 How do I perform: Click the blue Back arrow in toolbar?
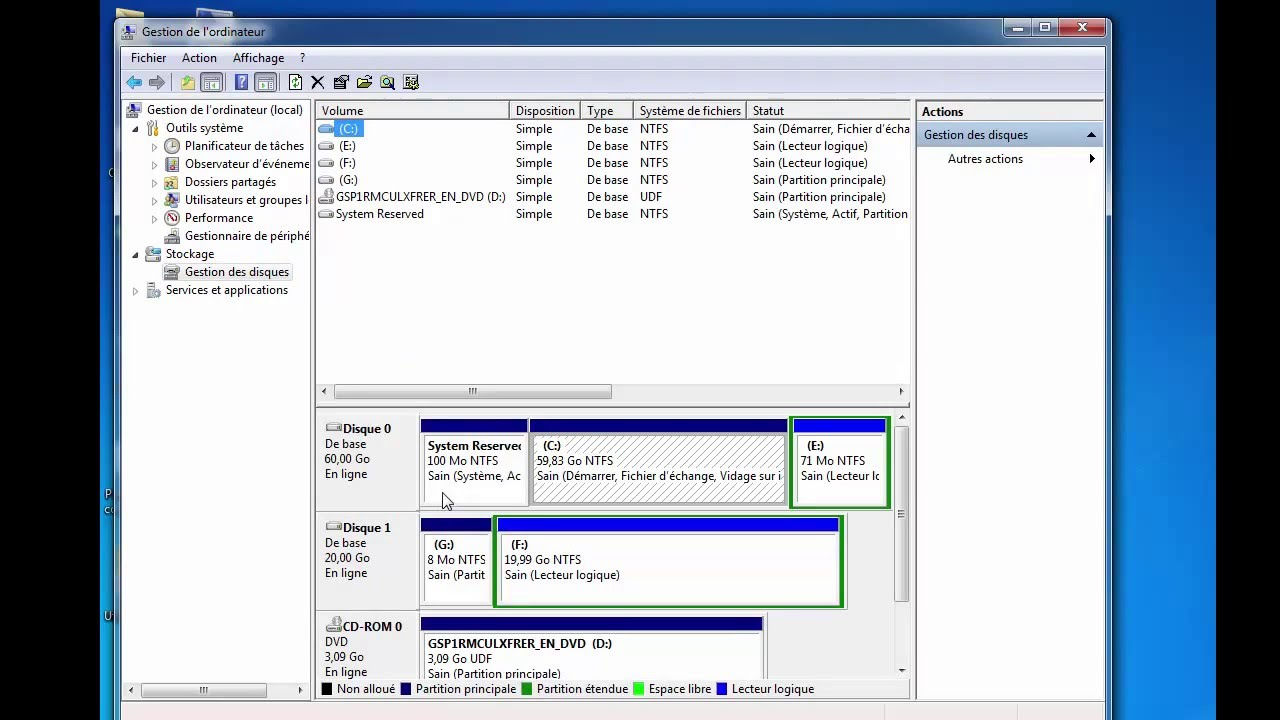click(134, 82)
